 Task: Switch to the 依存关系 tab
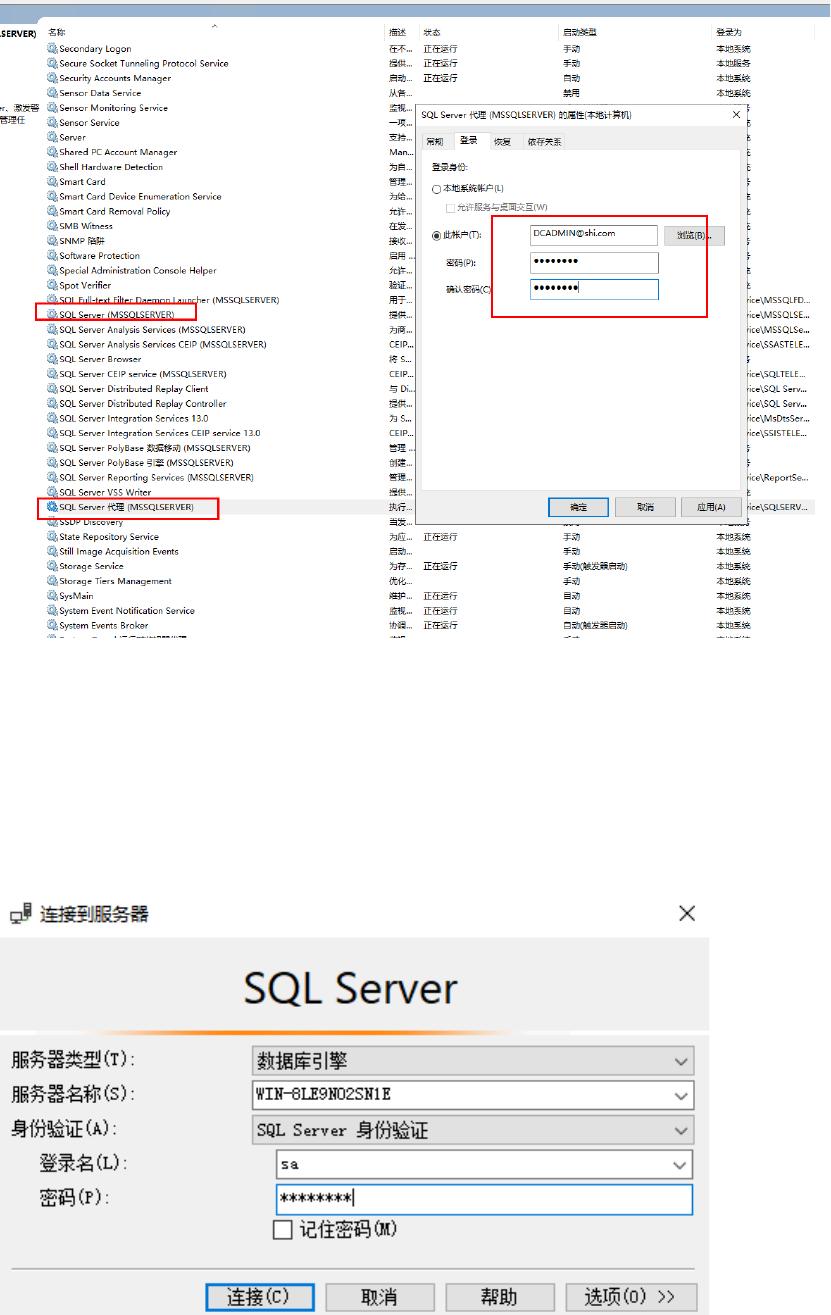pos(544,142)
